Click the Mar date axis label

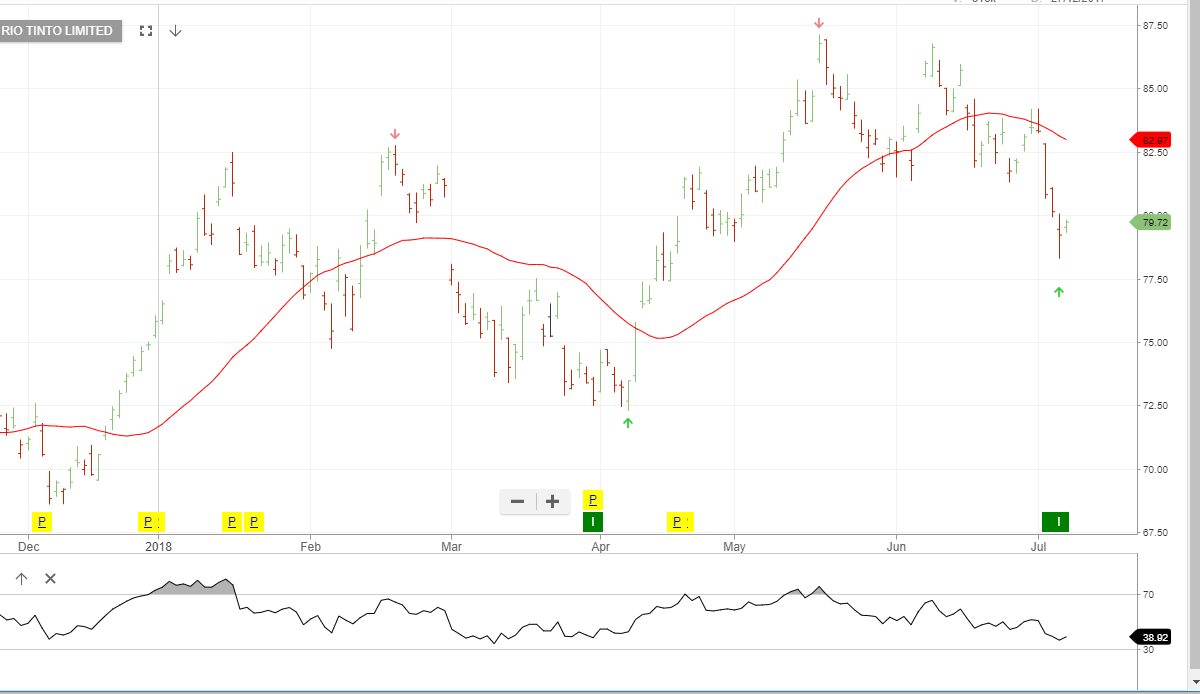click(452, 547)
